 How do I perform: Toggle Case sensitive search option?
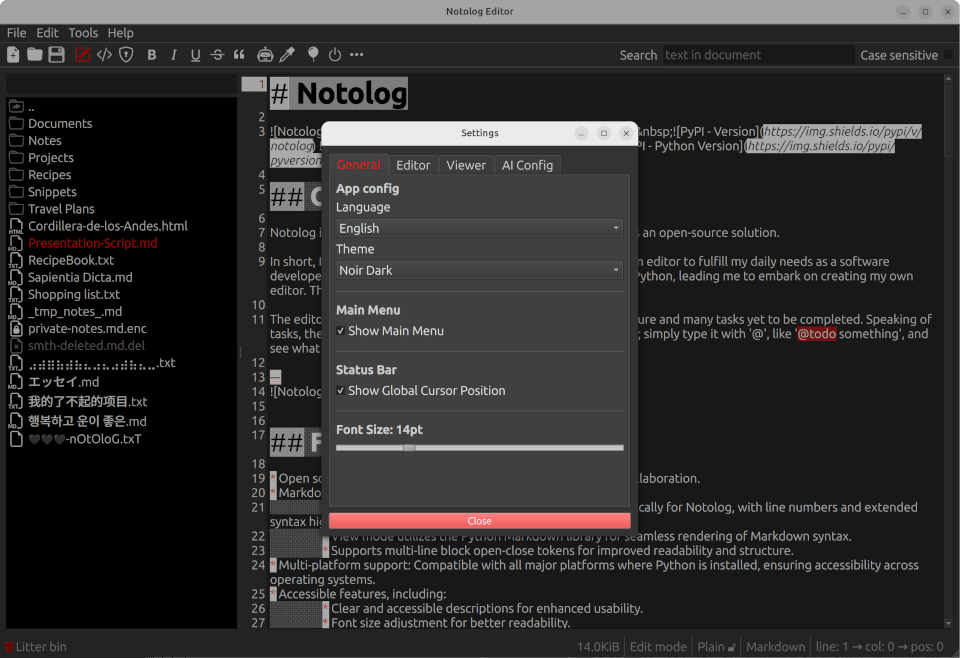[x=900, y=55]
